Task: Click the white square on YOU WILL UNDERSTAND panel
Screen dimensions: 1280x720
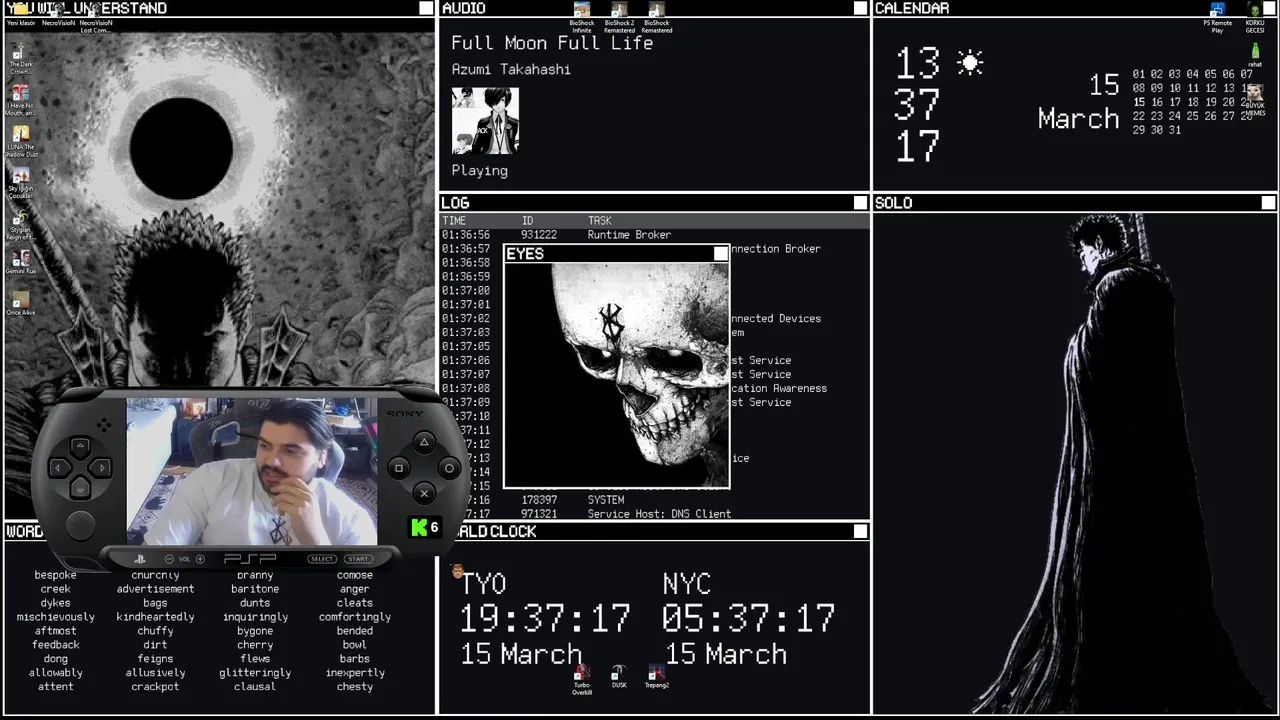Action: (426, 8)
